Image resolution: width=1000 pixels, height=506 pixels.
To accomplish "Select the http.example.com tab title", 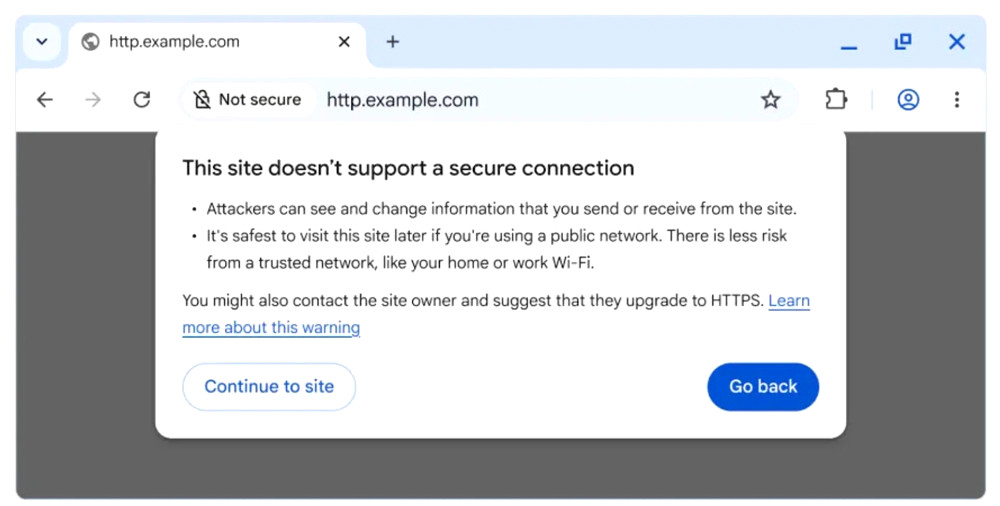I will 174,42.
